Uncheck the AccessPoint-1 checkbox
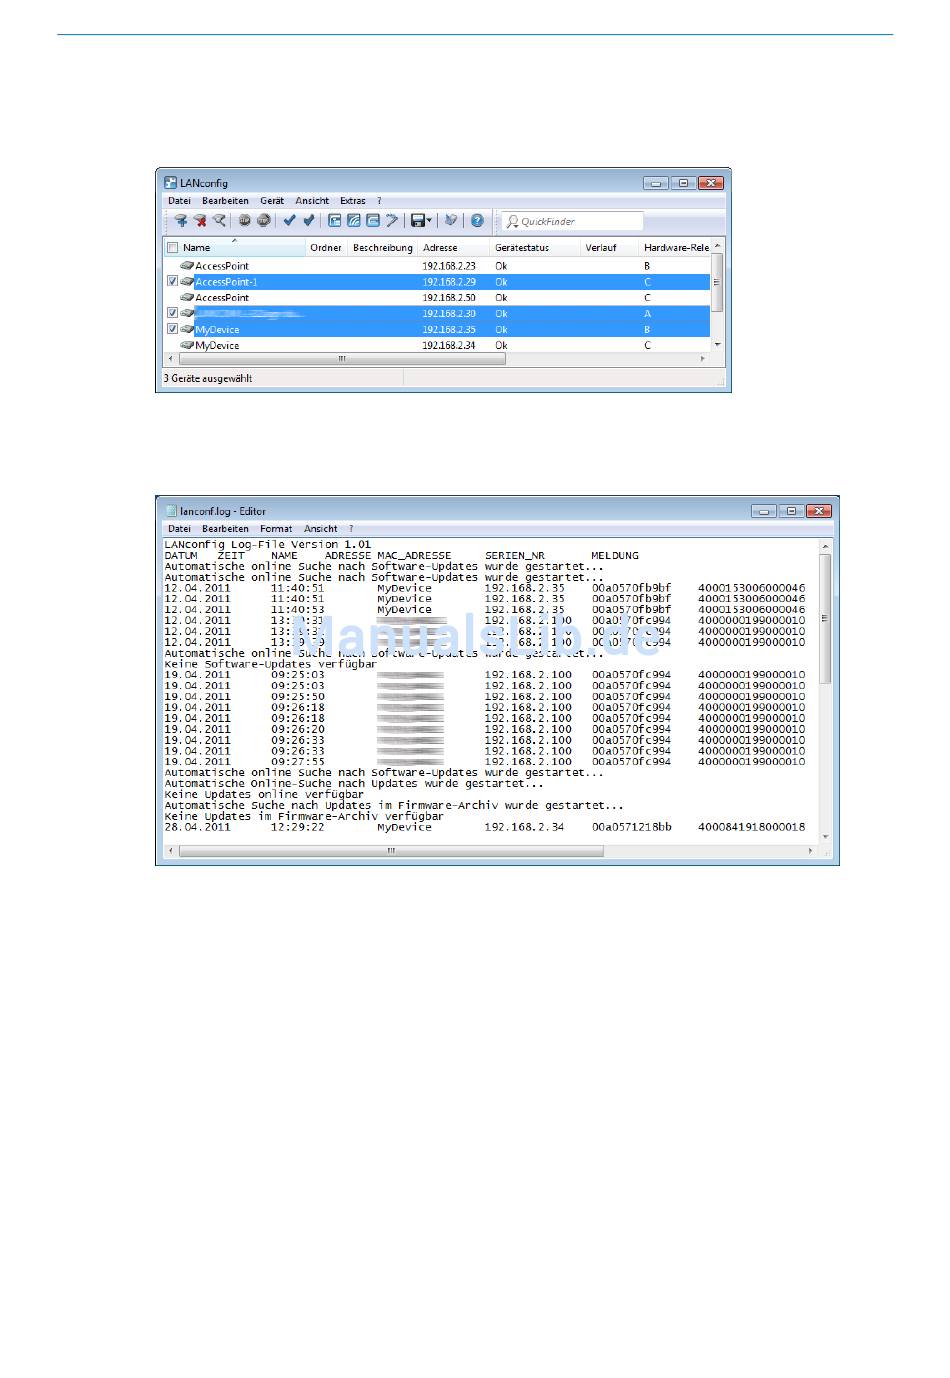Screen dimensions: 950x1378 point(173,282)
